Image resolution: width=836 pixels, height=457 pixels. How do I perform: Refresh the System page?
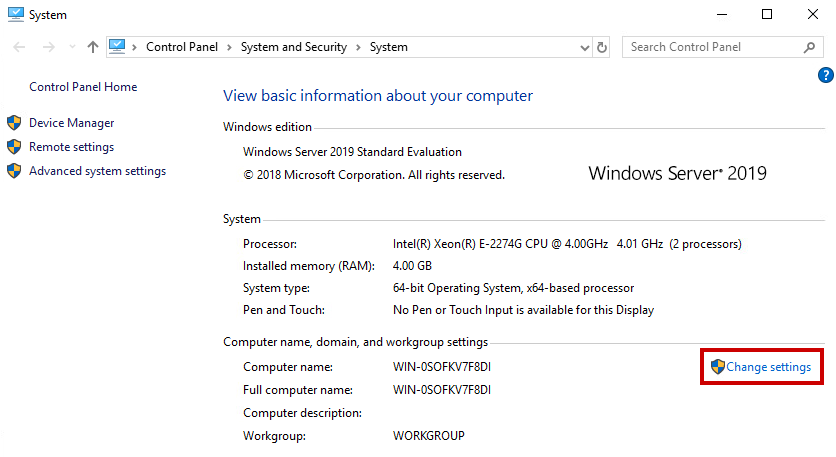[x=602, y=47]
